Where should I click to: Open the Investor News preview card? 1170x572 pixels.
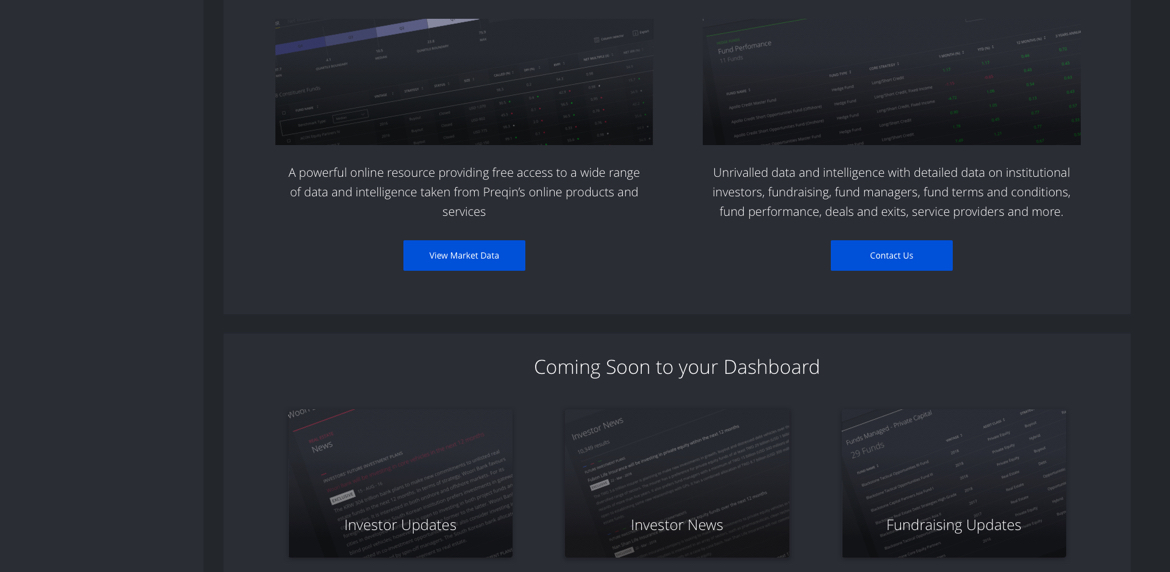(677, 483)
